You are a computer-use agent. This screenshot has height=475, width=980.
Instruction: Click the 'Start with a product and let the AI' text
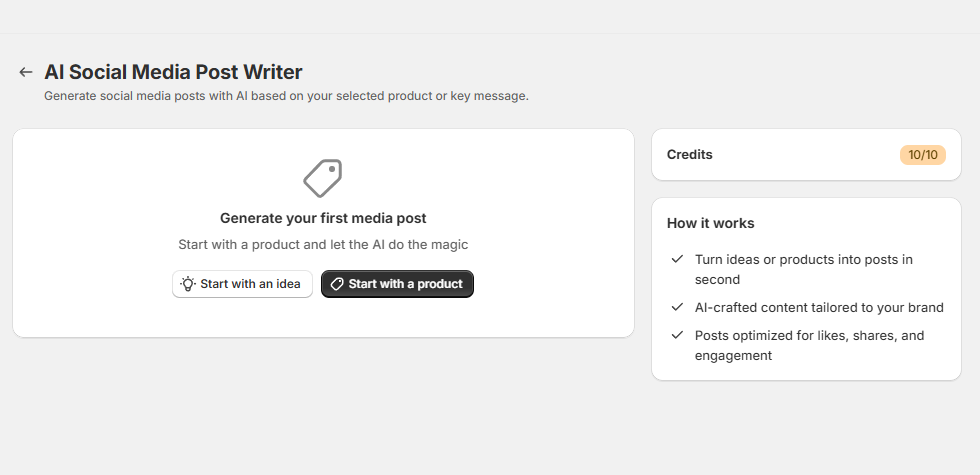323,244
